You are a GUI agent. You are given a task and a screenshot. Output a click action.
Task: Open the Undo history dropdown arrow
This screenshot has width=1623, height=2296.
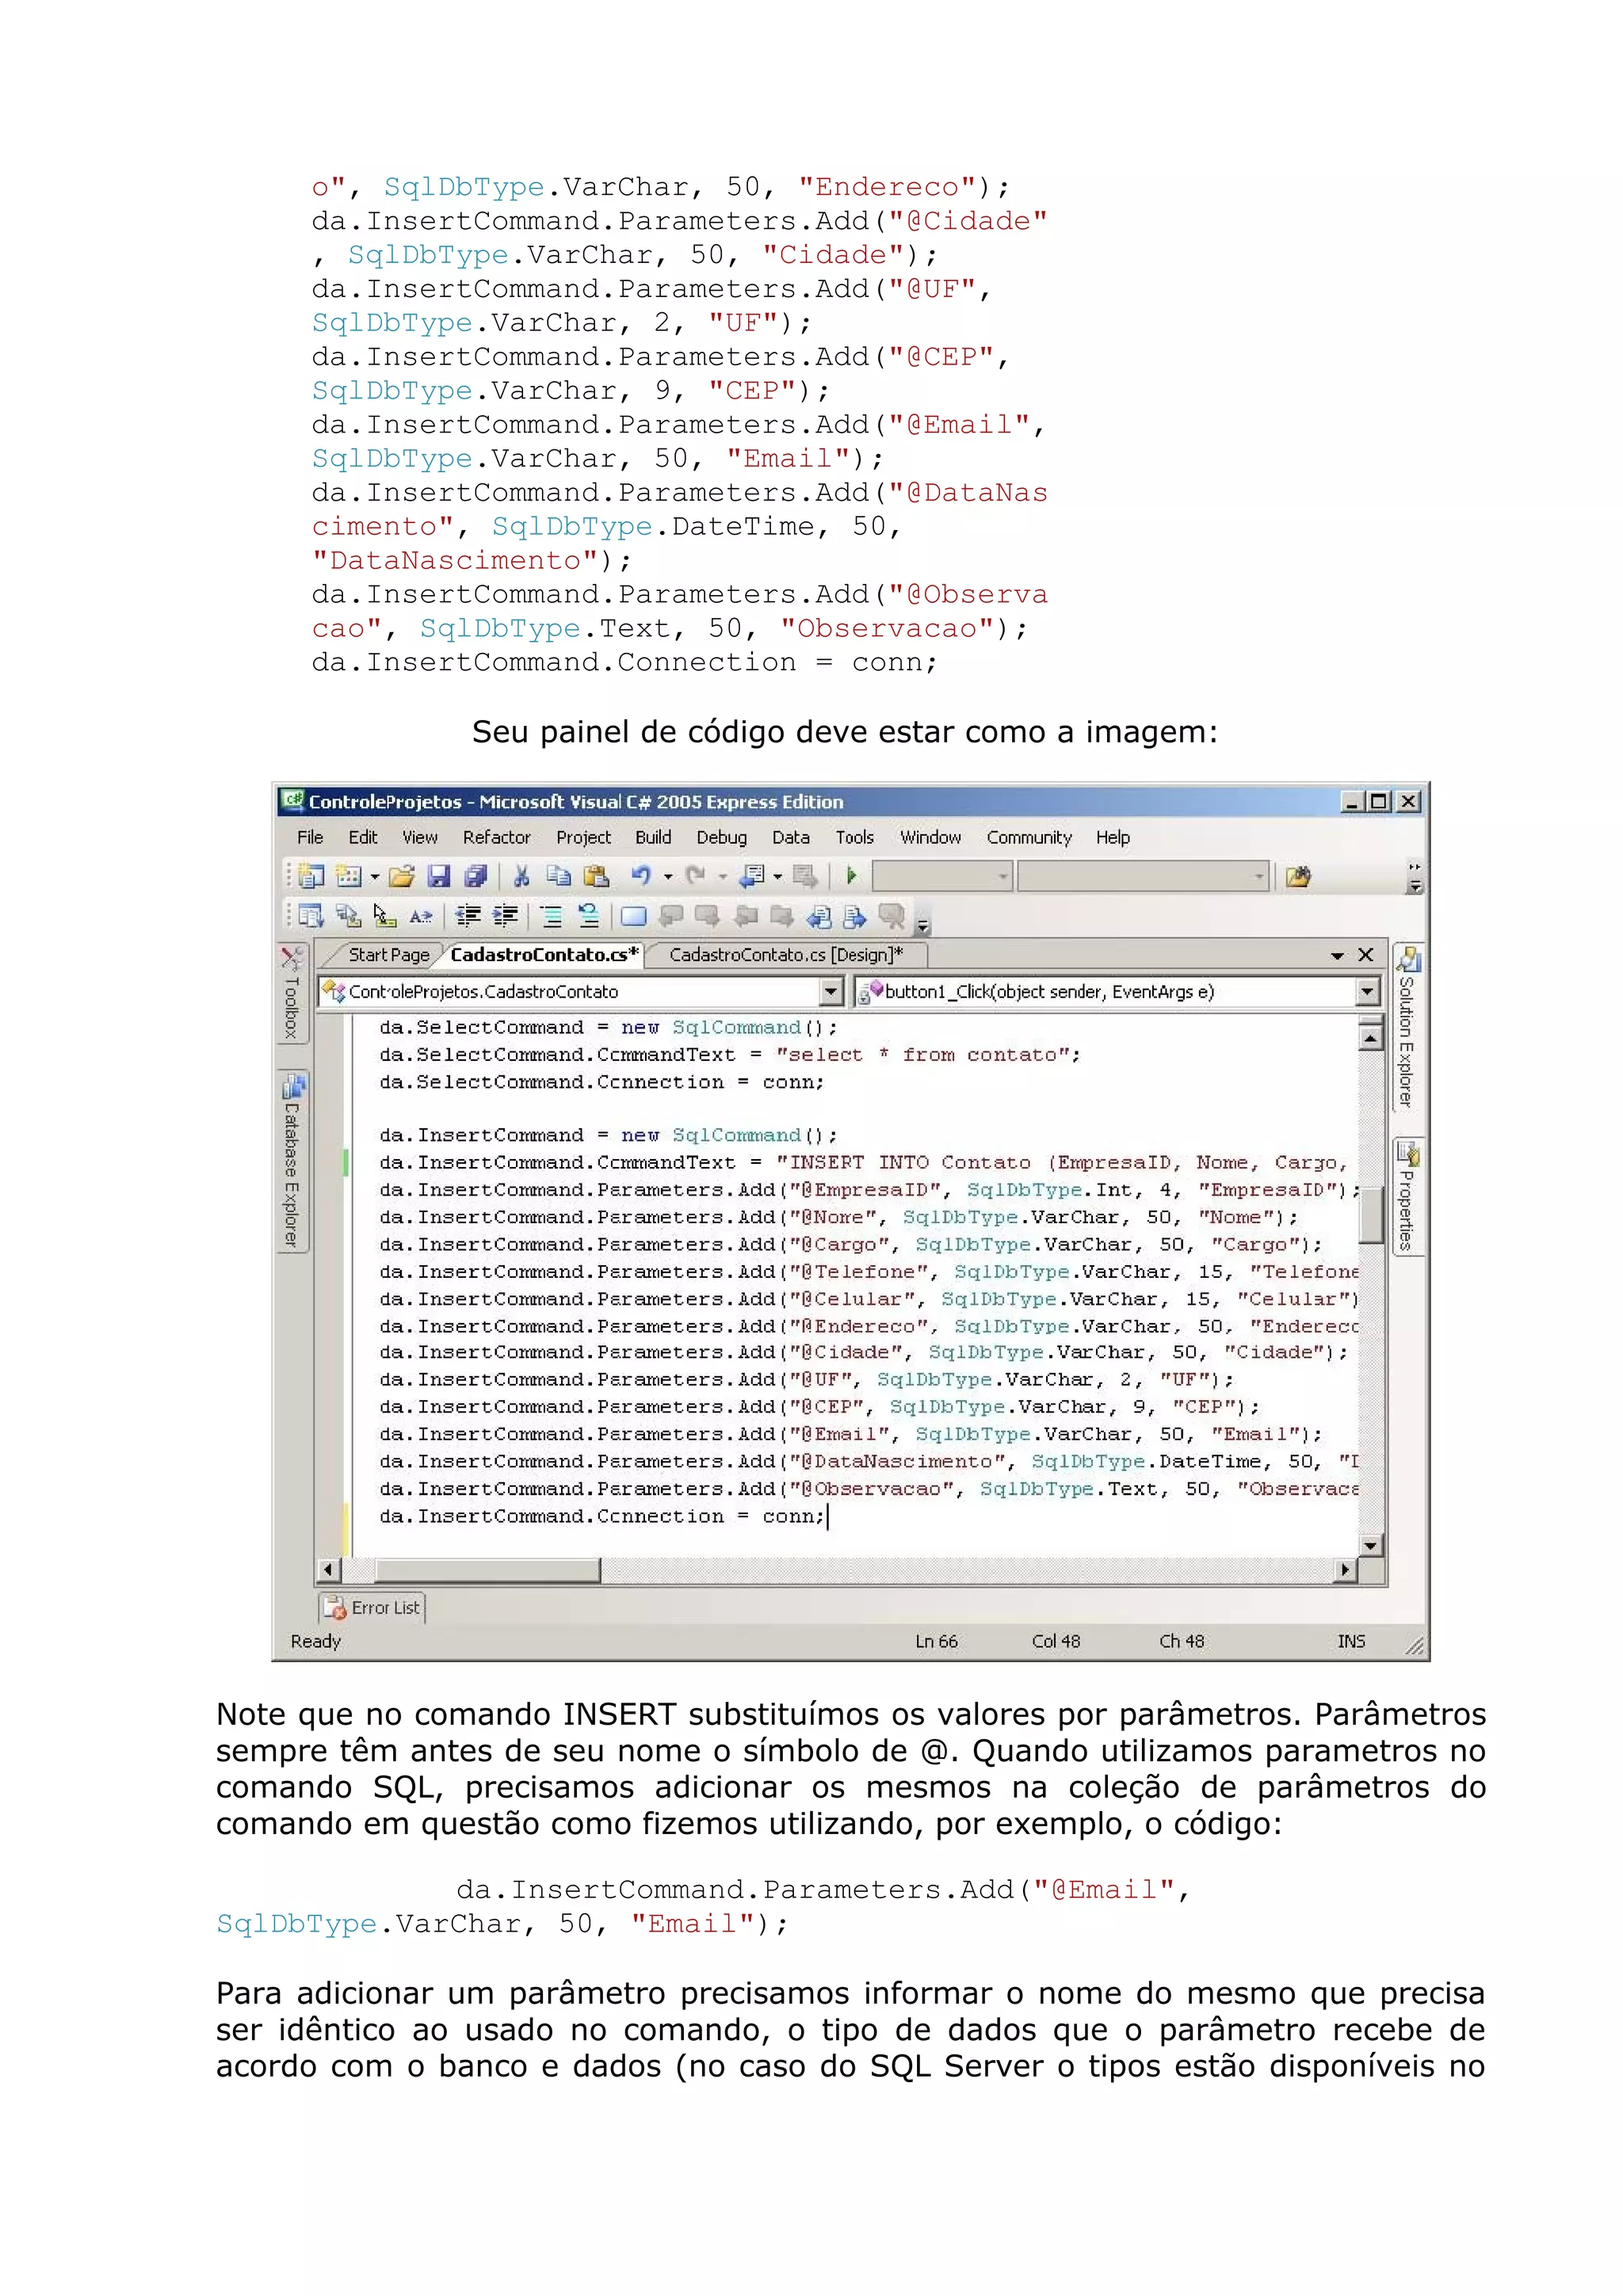(x=667, y=878)
